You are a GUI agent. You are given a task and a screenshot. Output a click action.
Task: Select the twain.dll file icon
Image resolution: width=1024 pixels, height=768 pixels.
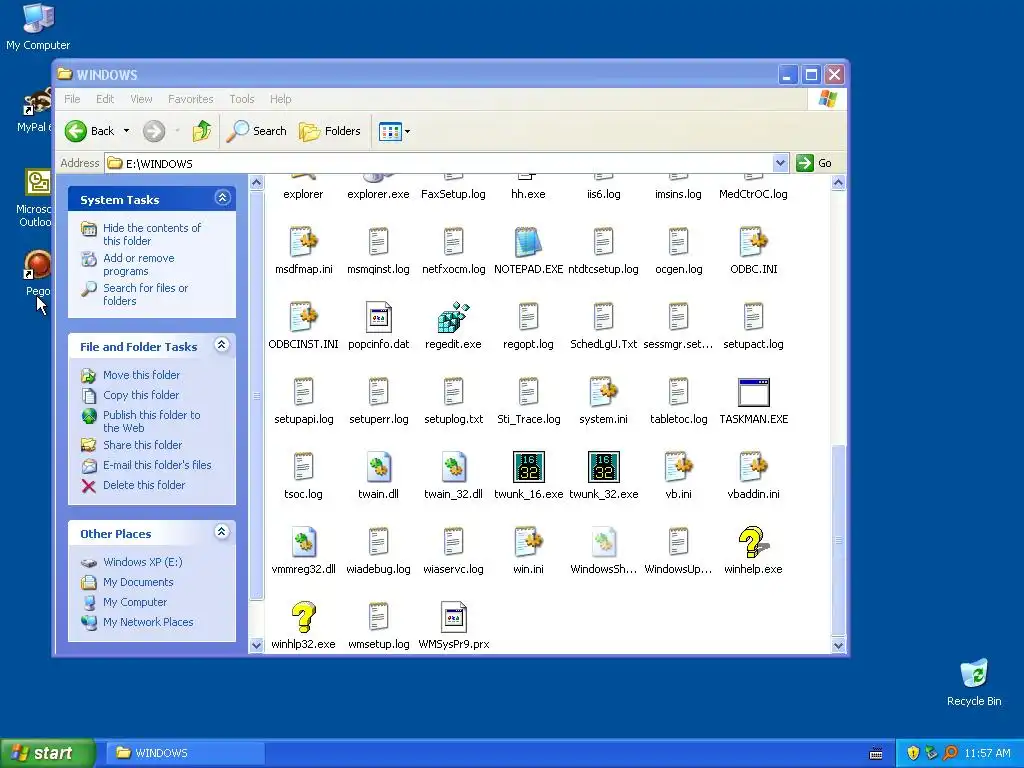[378, 467]
